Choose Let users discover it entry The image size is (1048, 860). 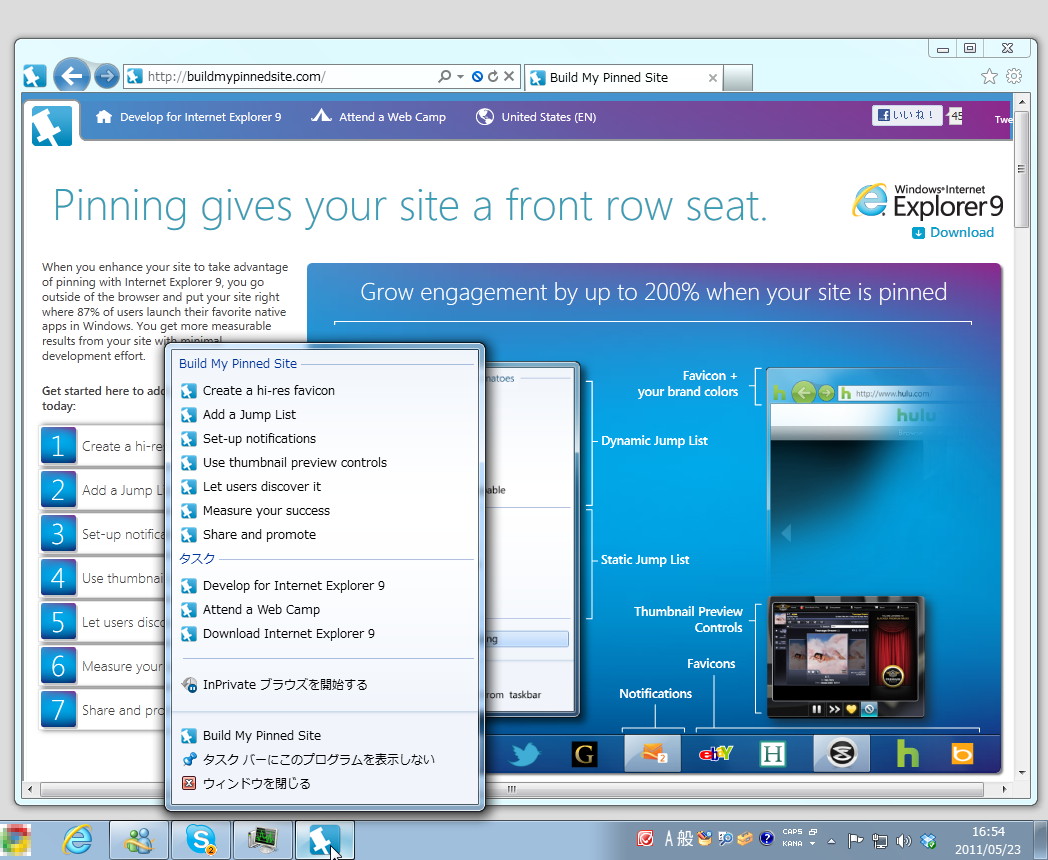tap(325, 487)
